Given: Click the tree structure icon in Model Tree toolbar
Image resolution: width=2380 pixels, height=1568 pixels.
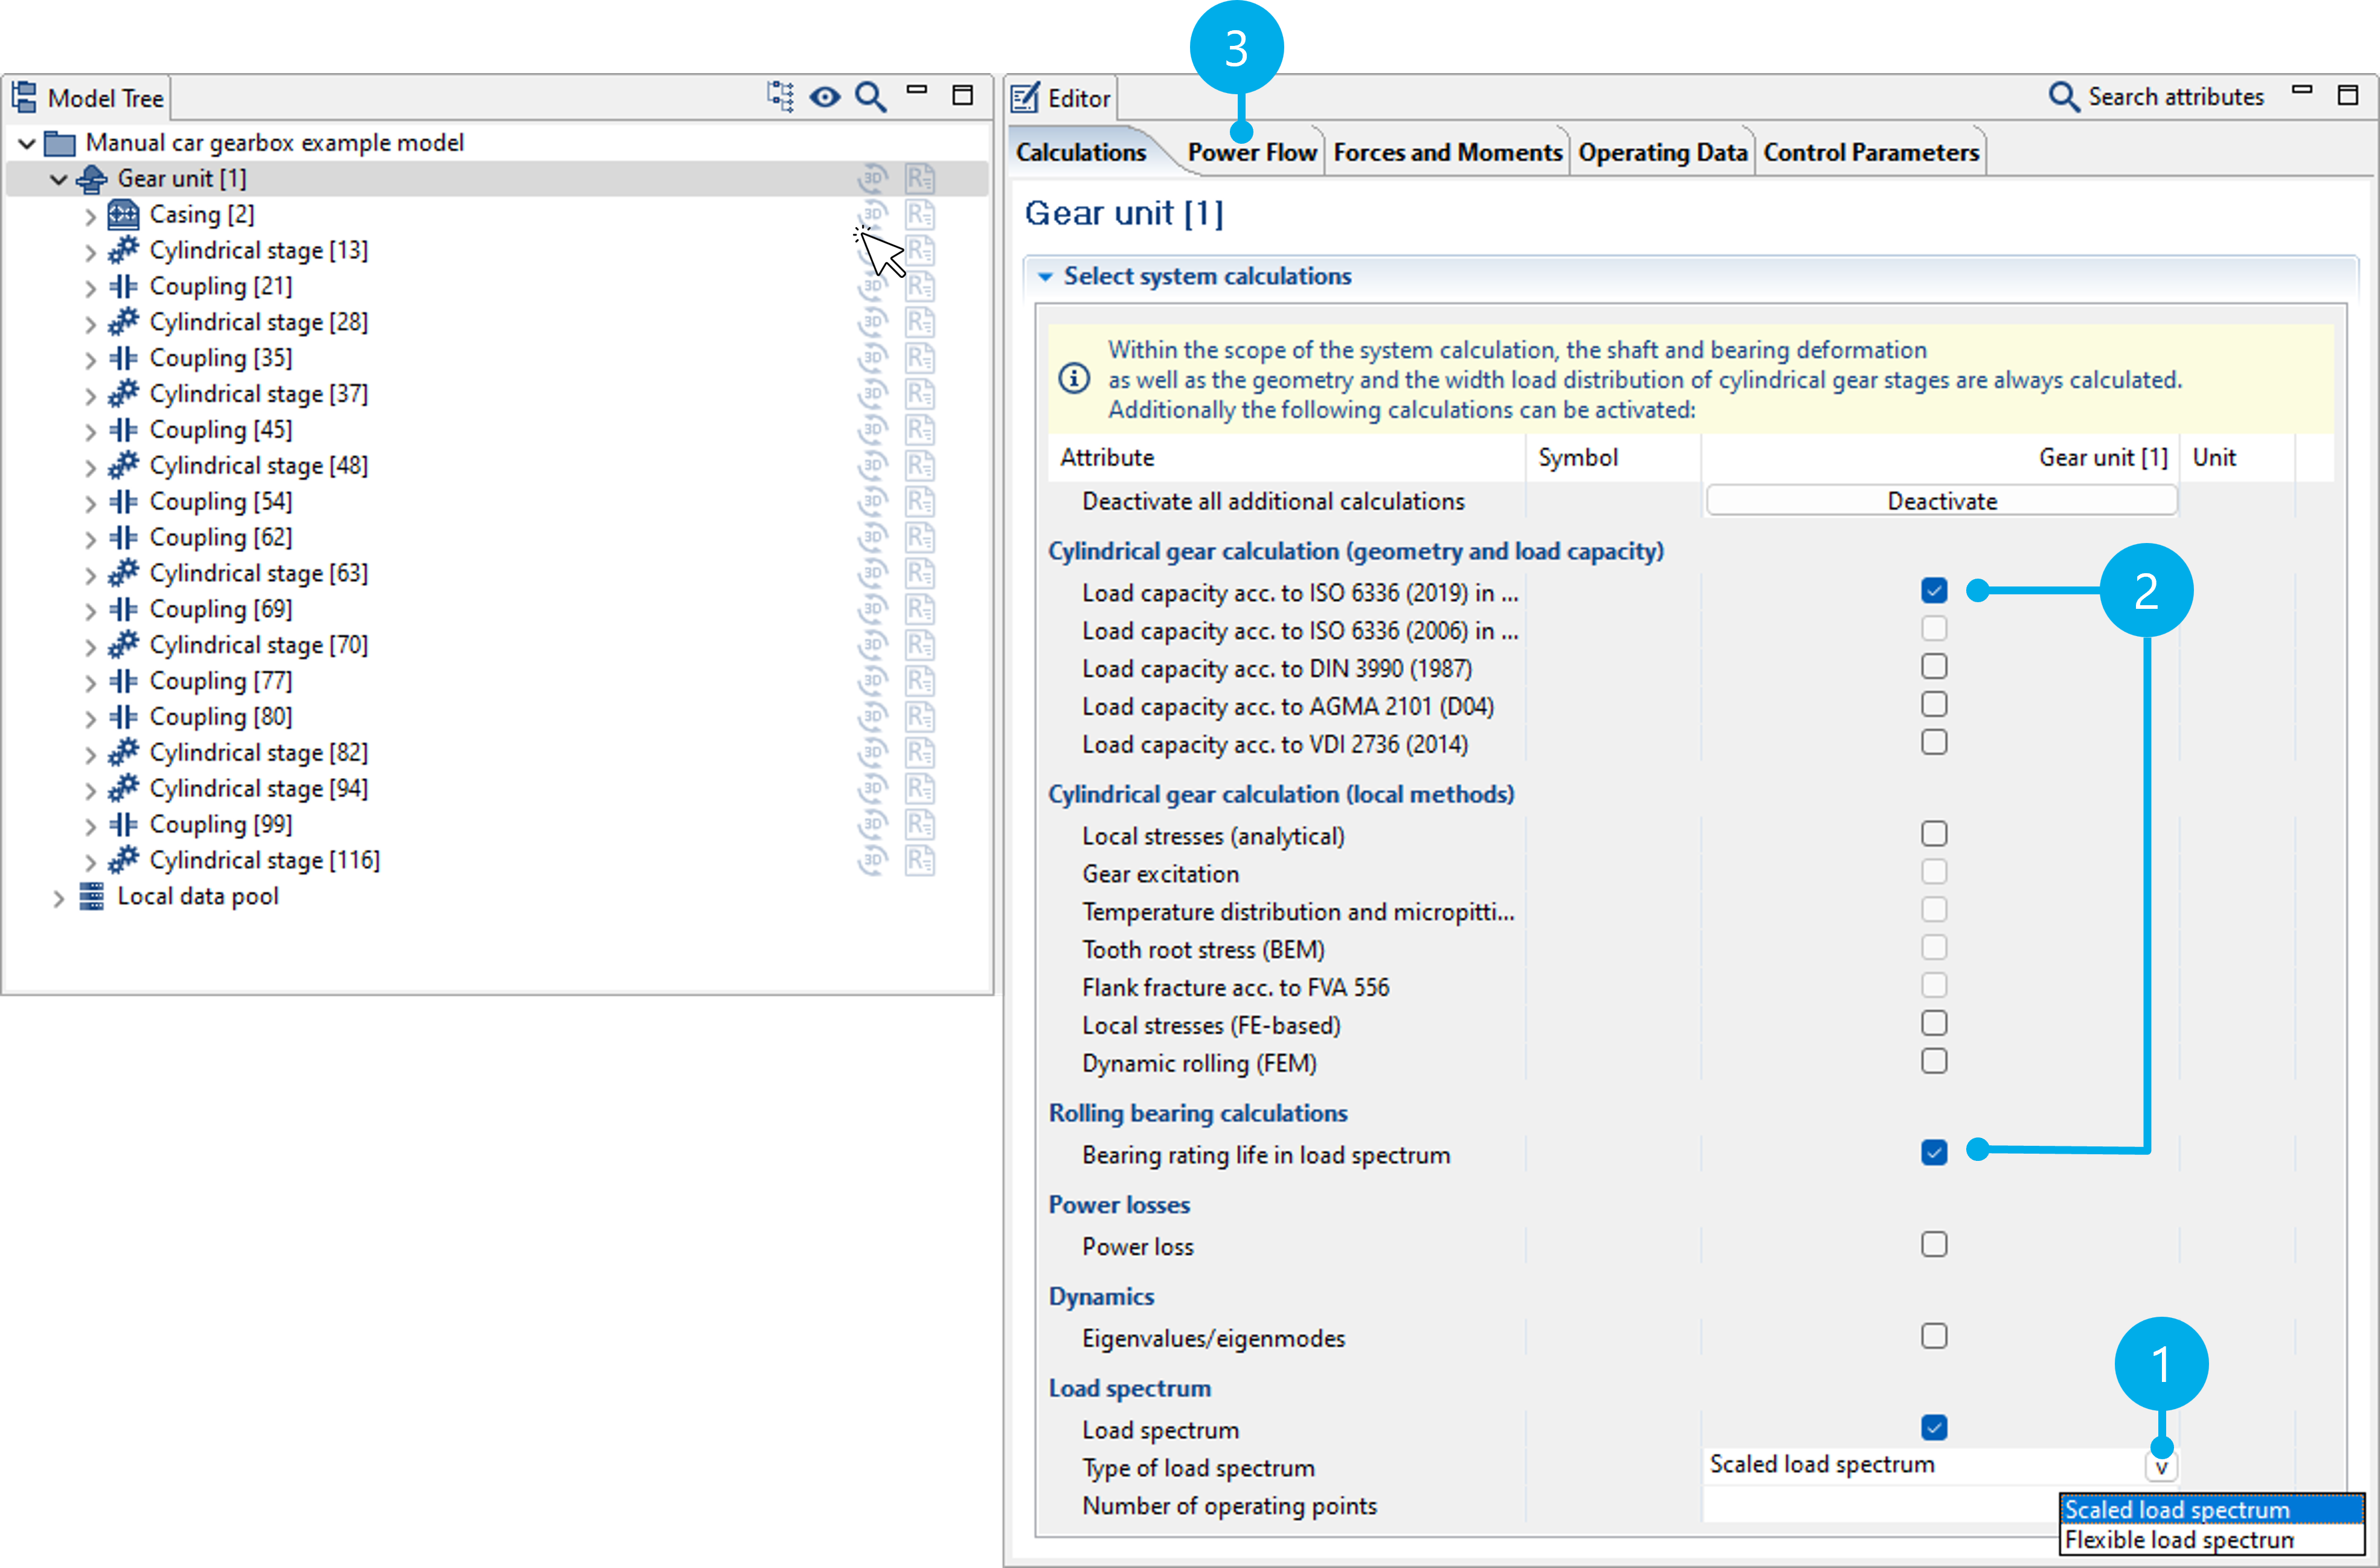Looking at the screenshot, I should click(780, 97).
